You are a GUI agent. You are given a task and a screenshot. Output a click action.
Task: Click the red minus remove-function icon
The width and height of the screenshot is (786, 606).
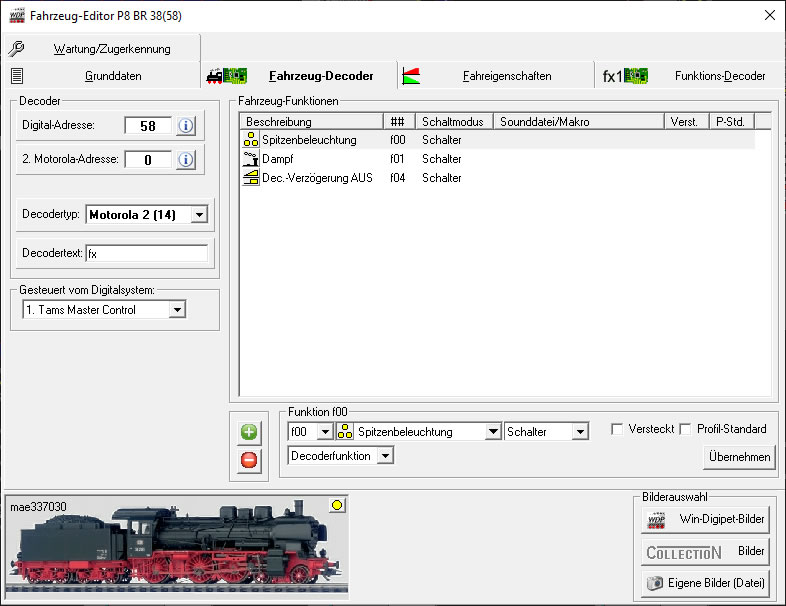click(249, 460)
